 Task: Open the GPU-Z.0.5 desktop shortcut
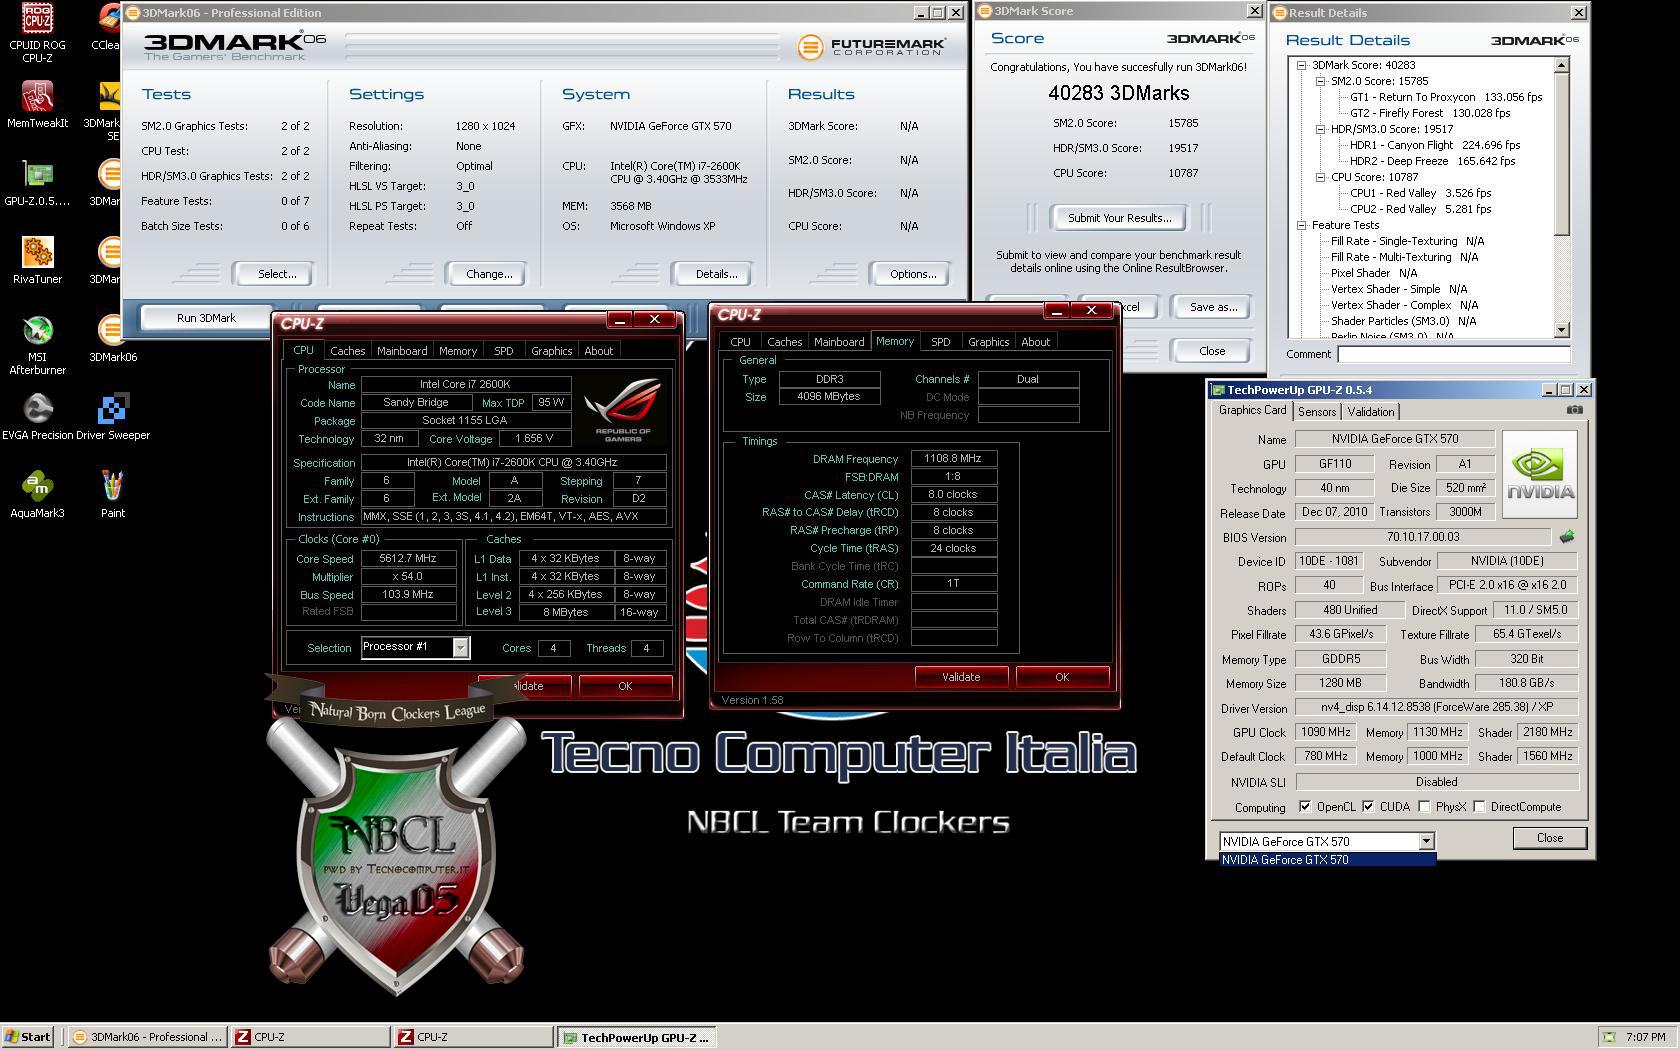coord(37,183)
